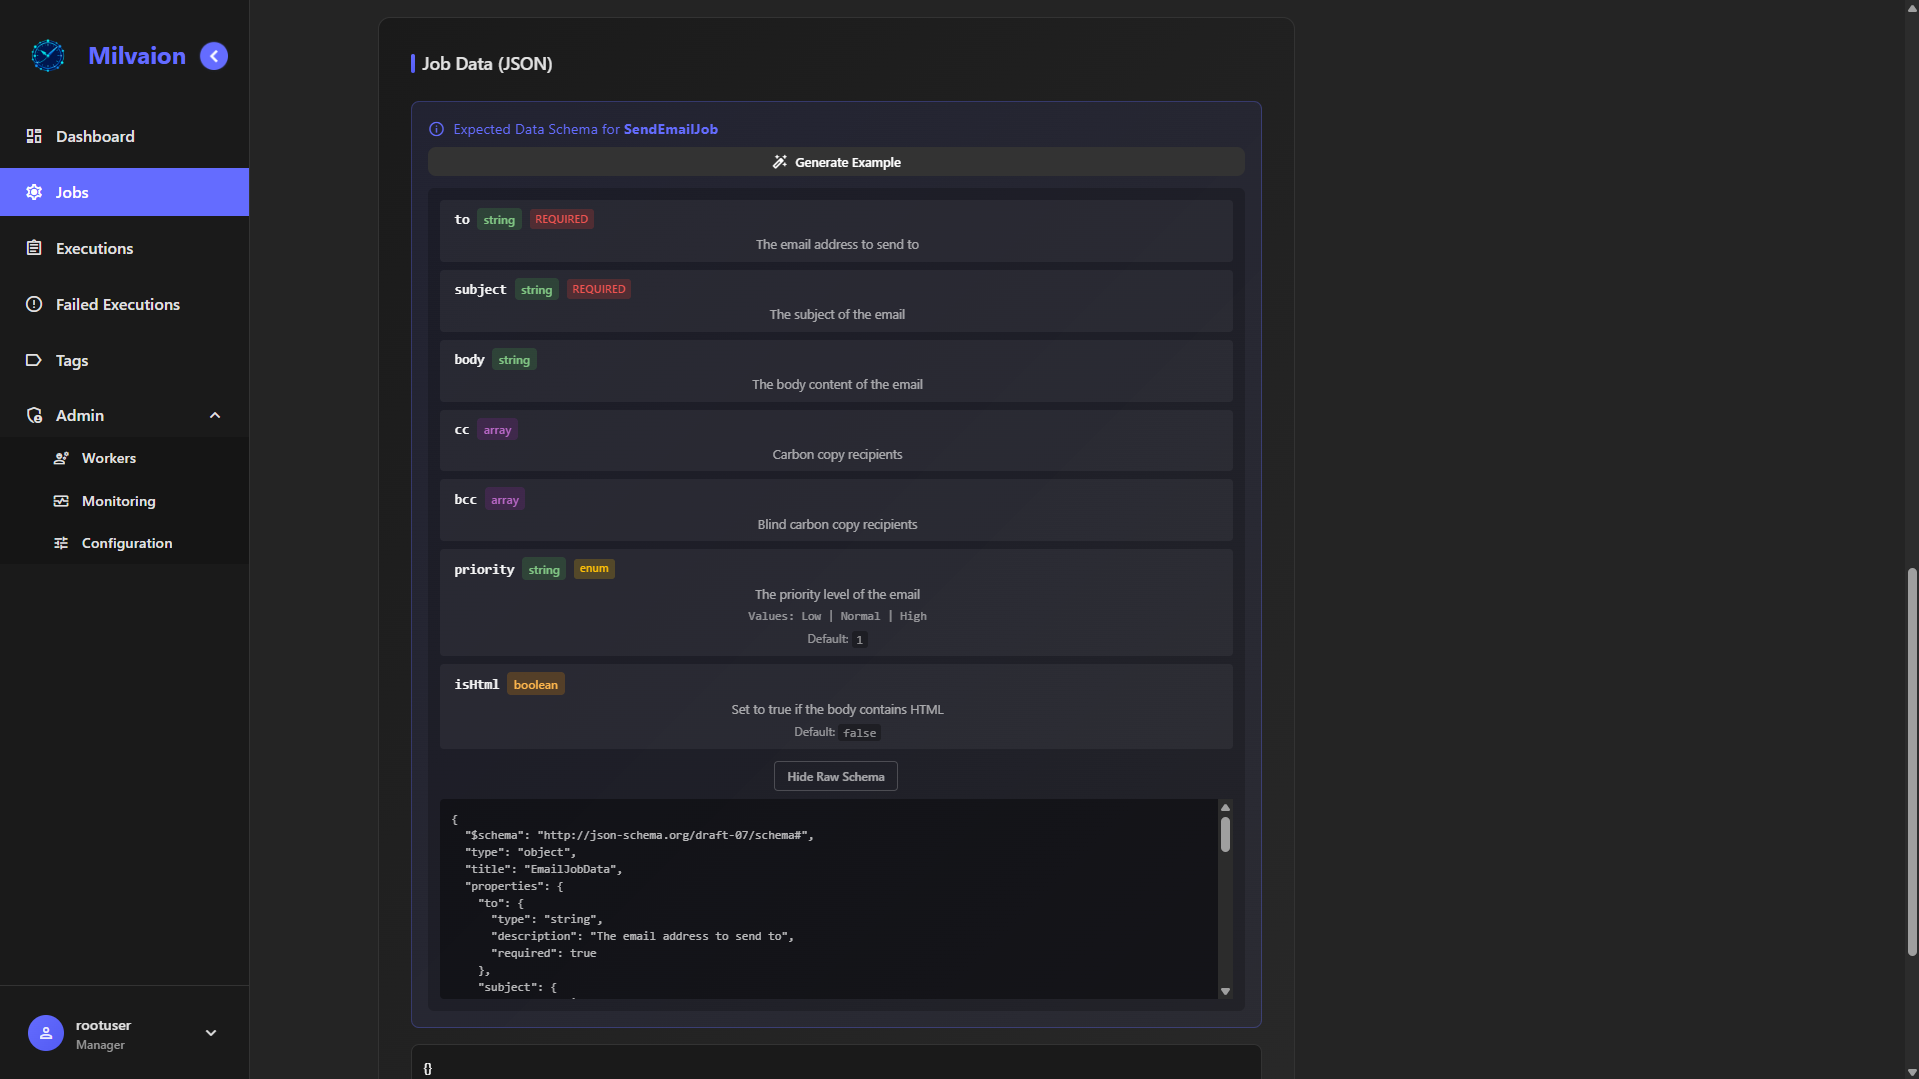Click the Failed Executions alert icon
Image resolution: width=1919 pixels, height=1079 pixels.
[34, 304]
